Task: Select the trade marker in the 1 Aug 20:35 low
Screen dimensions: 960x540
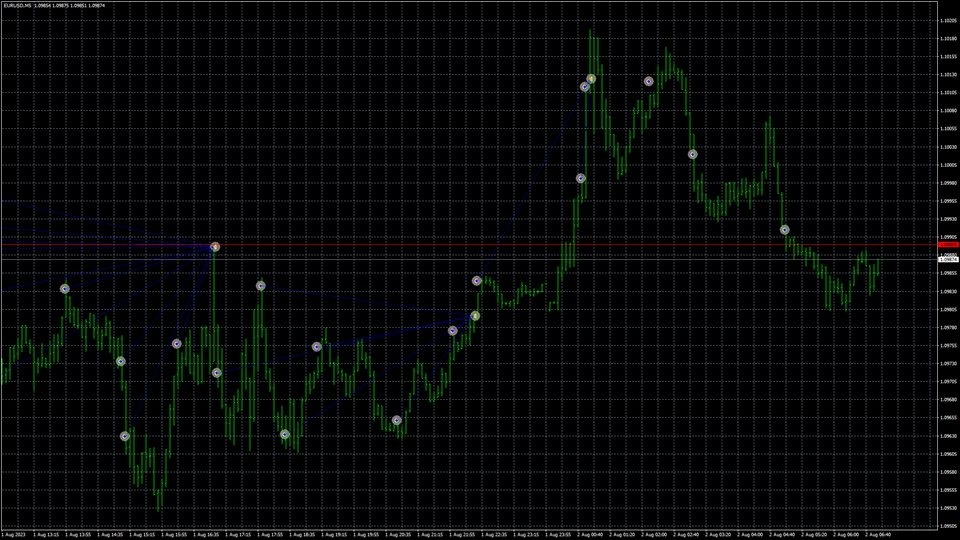Action: (397, 420)
